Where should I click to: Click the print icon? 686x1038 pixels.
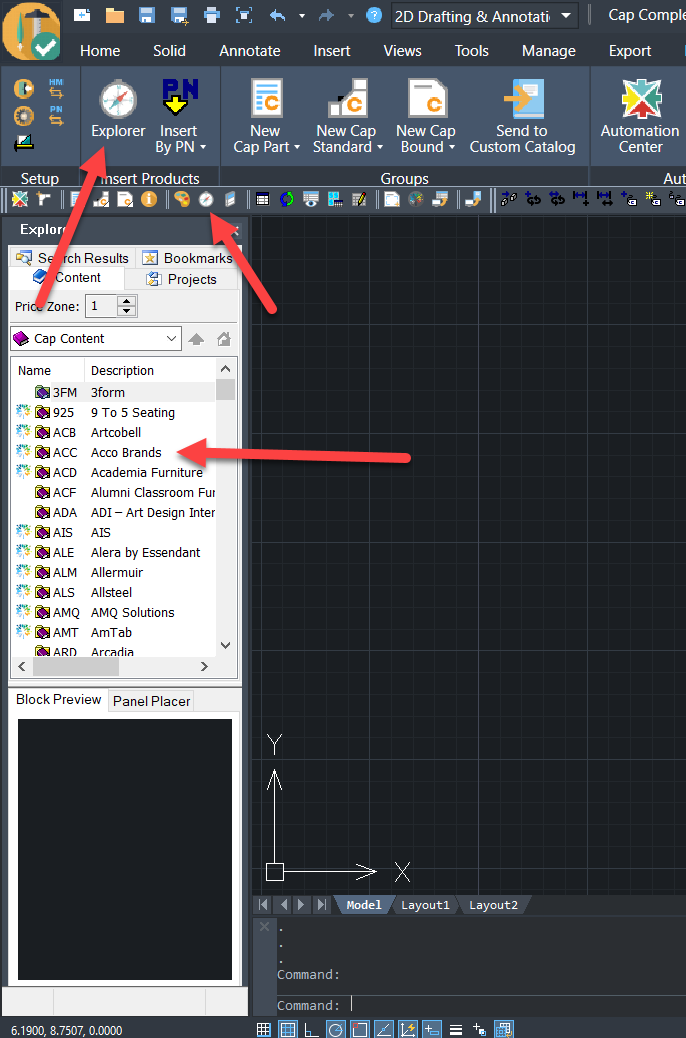point(211,15)
